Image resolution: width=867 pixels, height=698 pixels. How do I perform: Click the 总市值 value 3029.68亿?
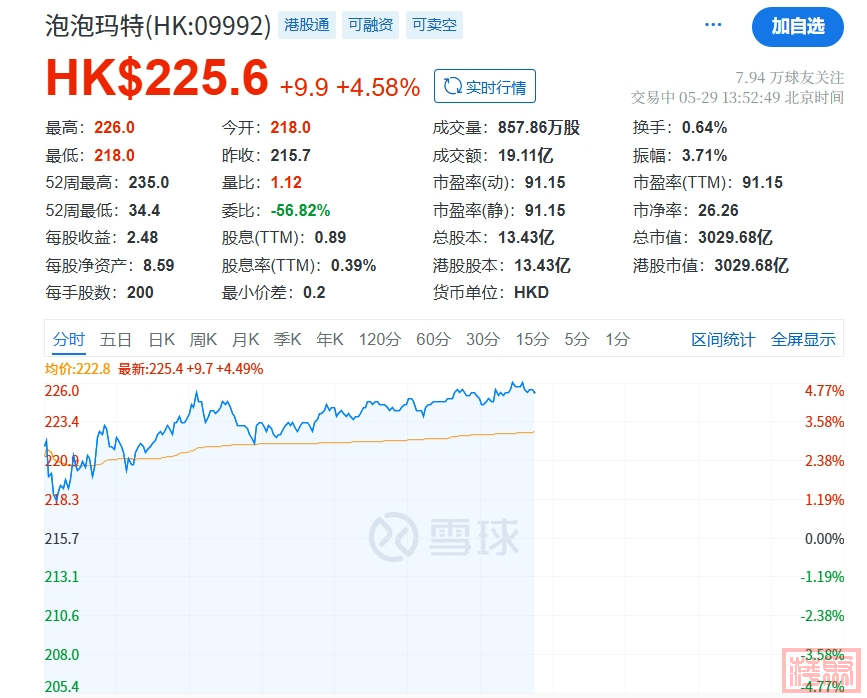click(x=735, y=238)
